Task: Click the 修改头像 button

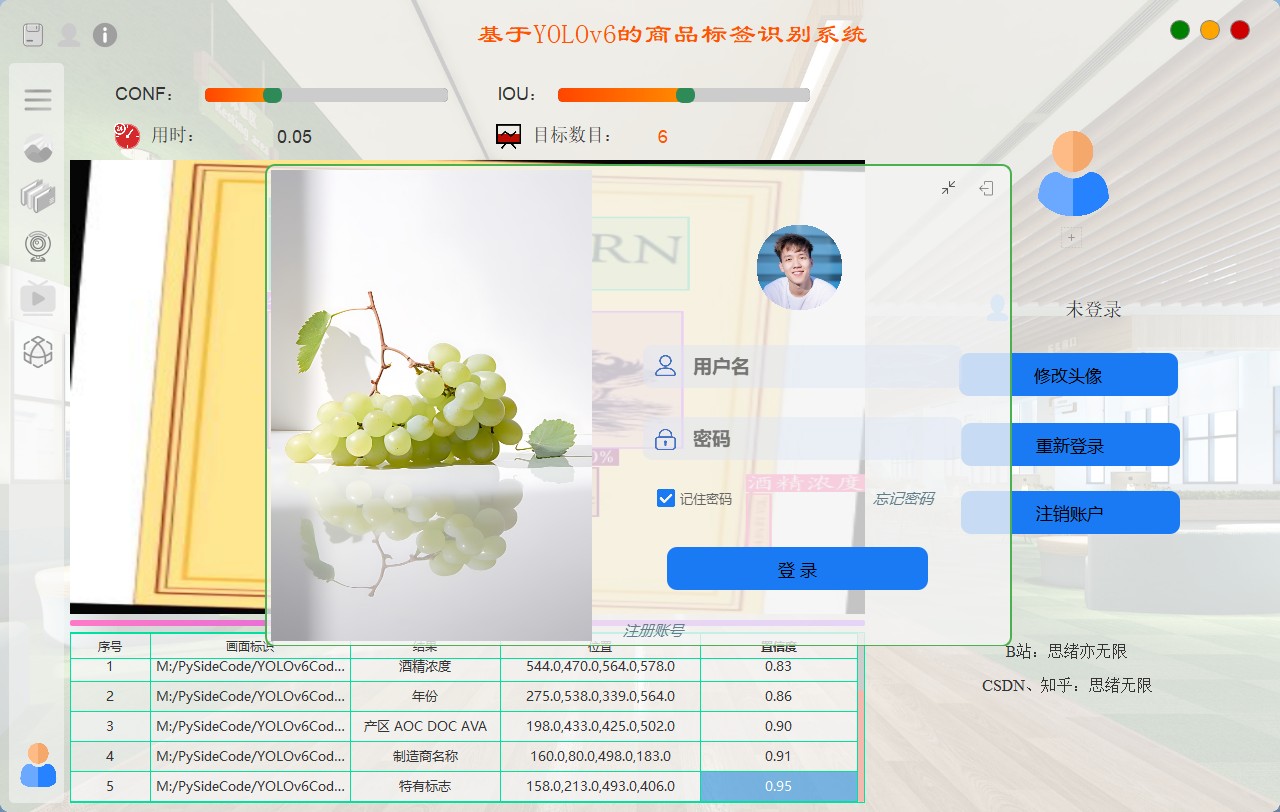Action: pyautogui.click(x=1068, y=375)
